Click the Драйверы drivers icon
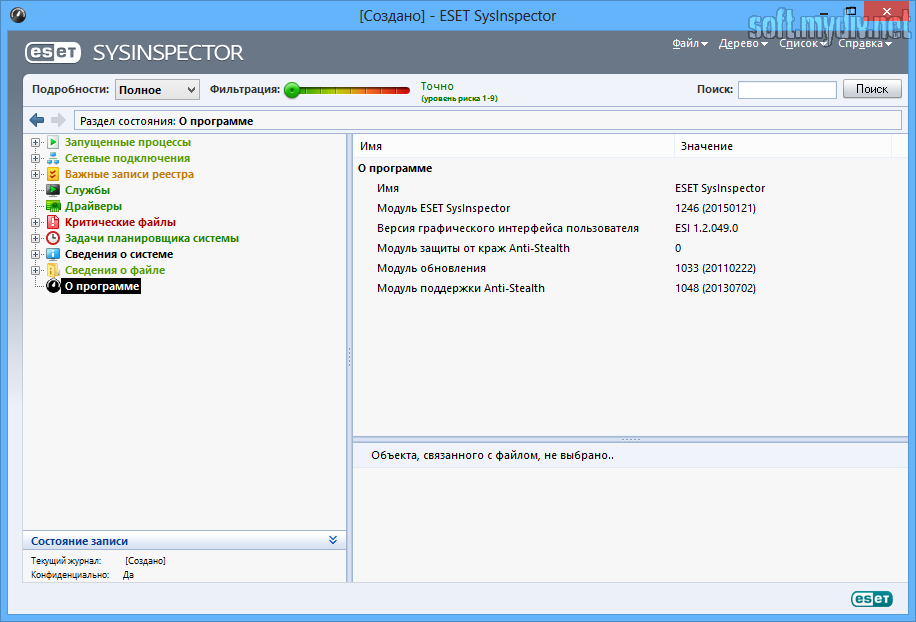Viewport: 916px width, 622px height. [53, 206]
